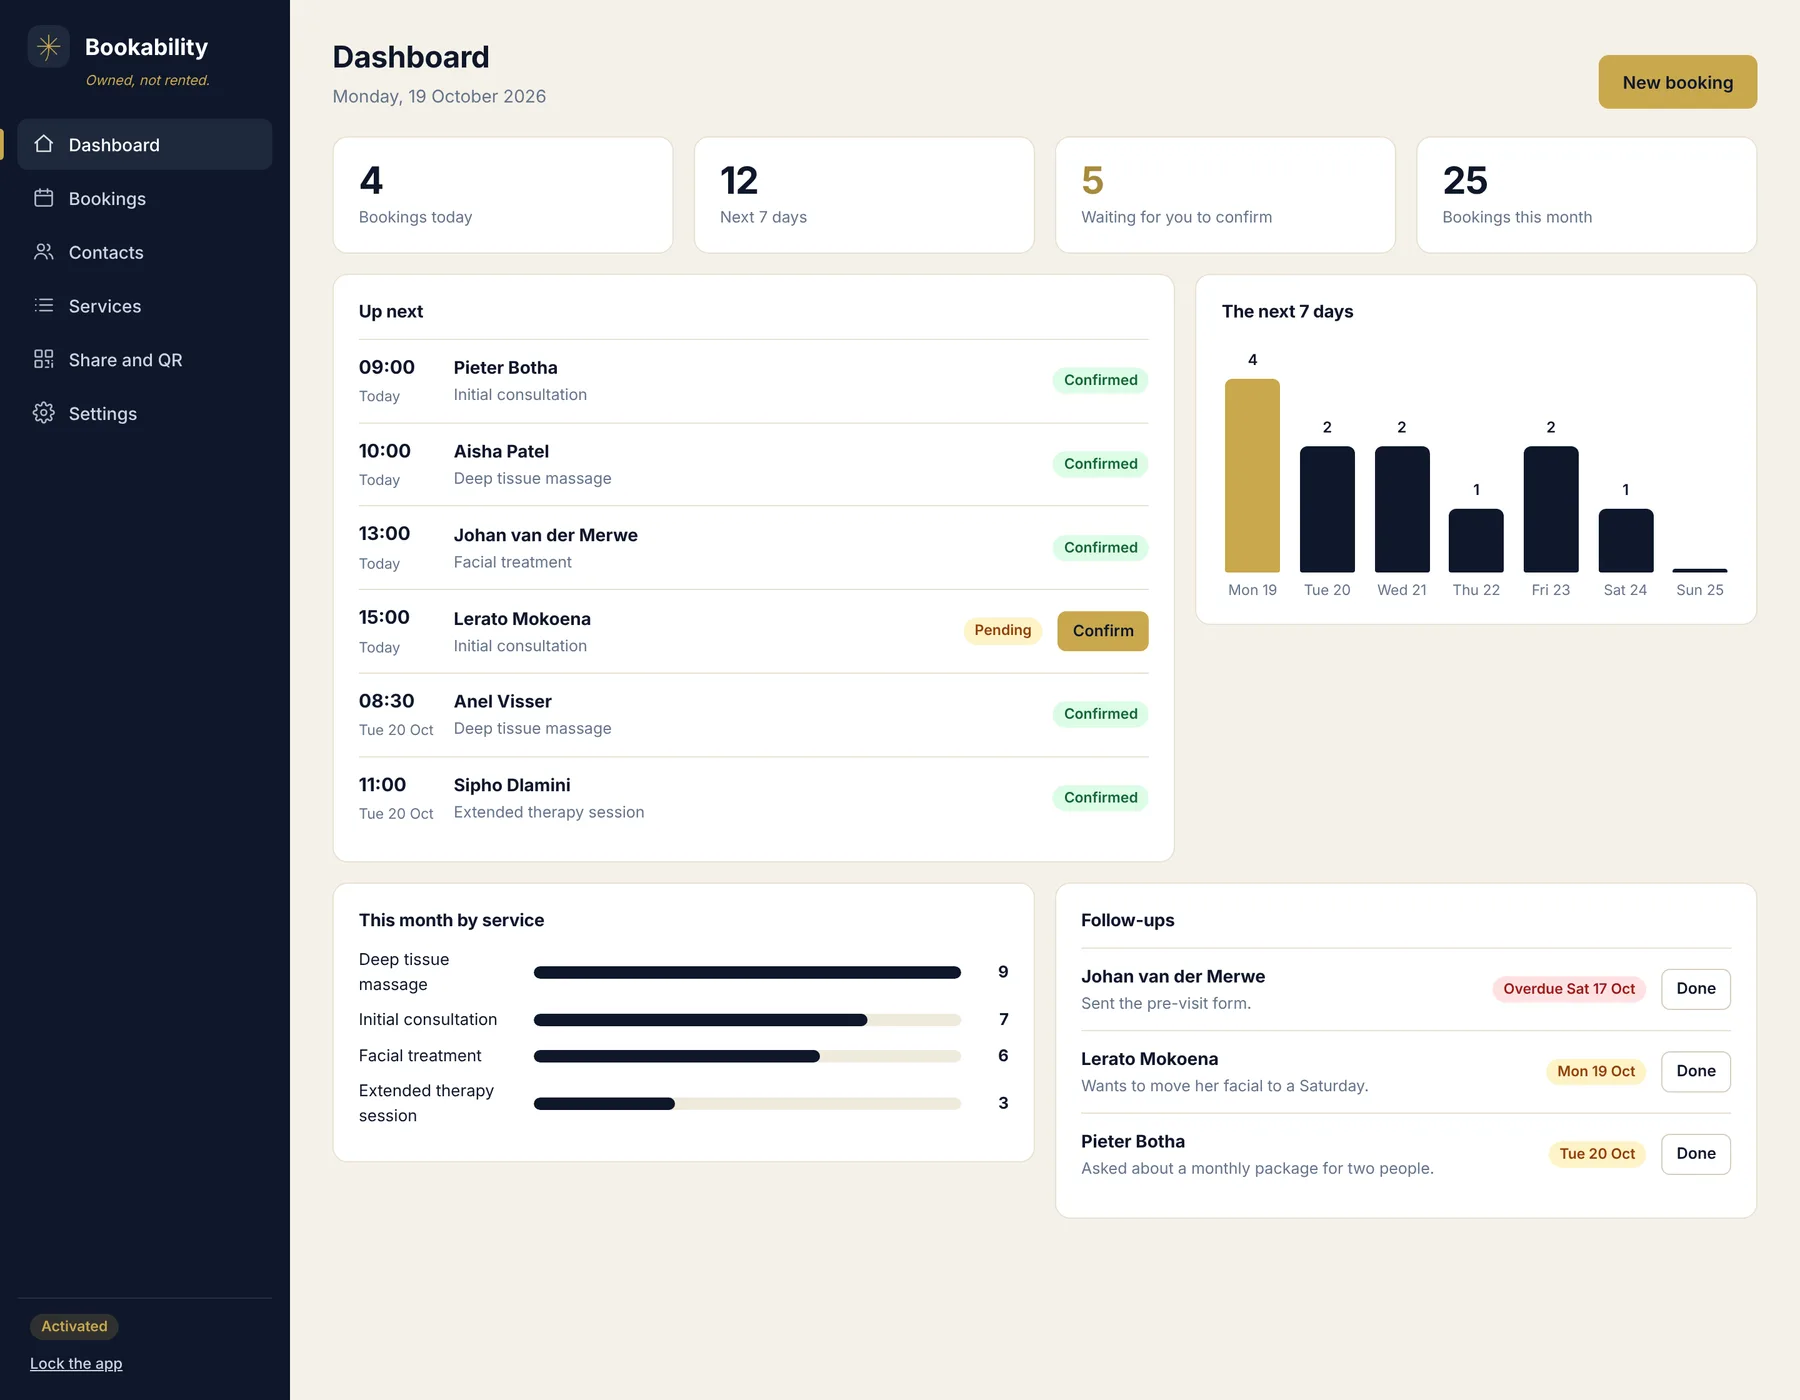Click the Facial treatment progress bar
The image size is (1800, 1400).
pos(747,1056)
